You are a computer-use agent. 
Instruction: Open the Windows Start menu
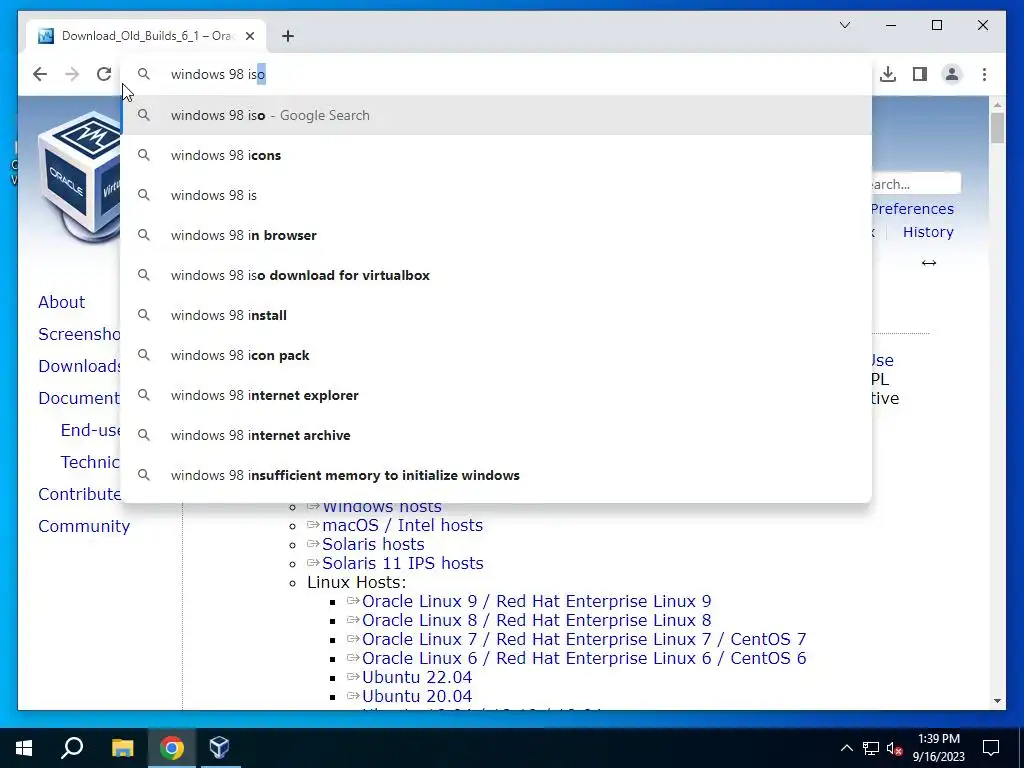point(24,748)
